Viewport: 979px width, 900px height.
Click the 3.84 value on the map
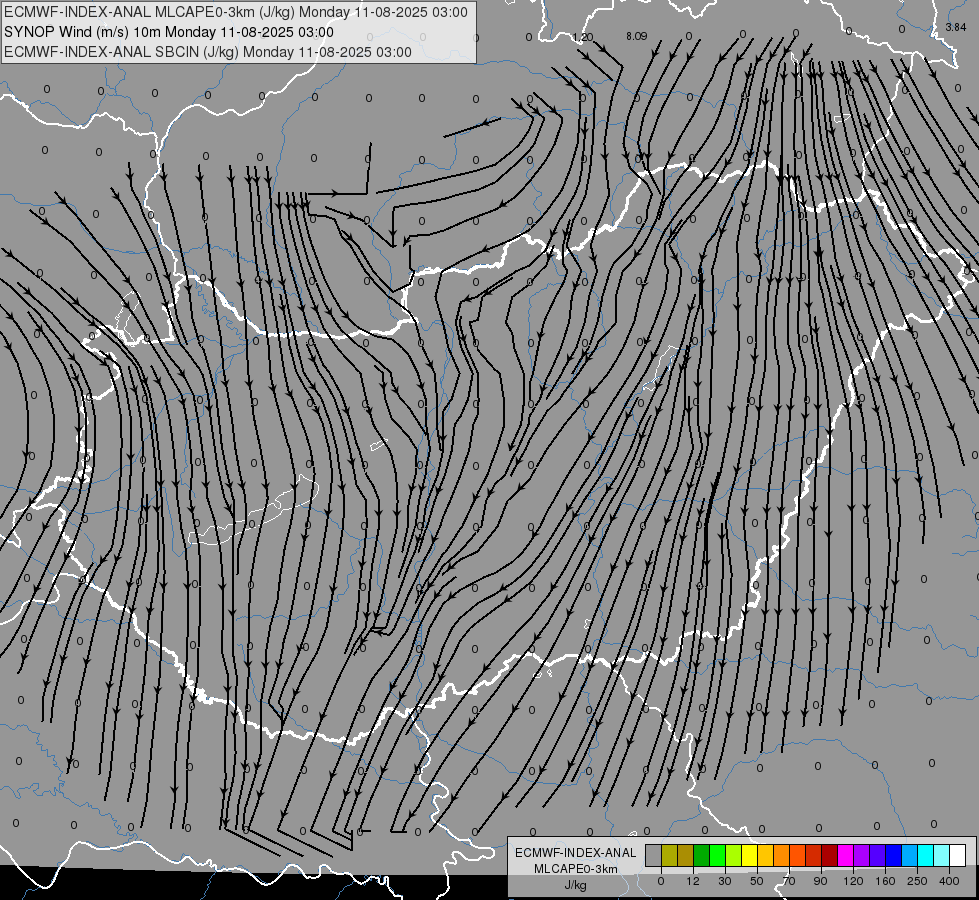[955, 27]
